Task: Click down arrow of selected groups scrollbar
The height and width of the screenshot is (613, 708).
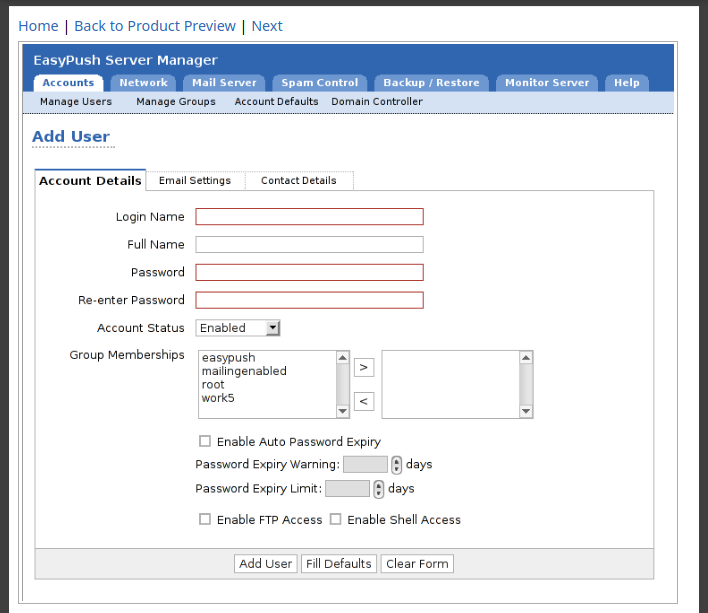Action: tap(526, 411)
